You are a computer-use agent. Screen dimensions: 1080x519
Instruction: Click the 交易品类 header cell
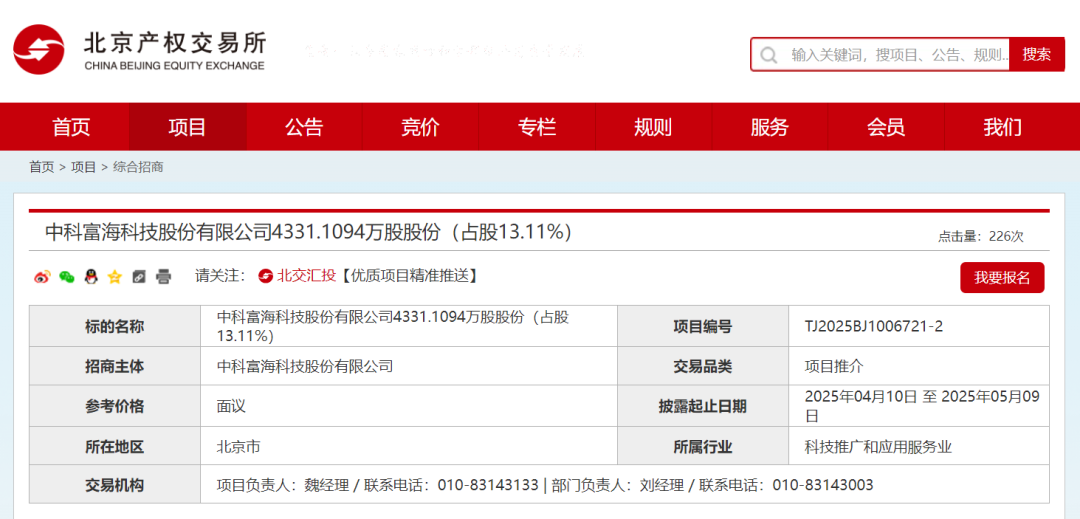(703, 366)
